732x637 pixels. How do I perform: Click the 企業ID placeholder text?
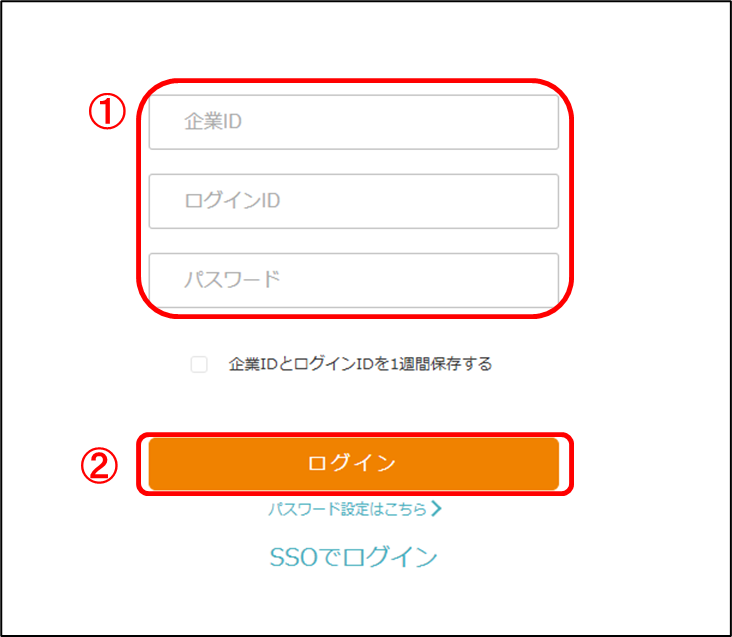(213, 122)
